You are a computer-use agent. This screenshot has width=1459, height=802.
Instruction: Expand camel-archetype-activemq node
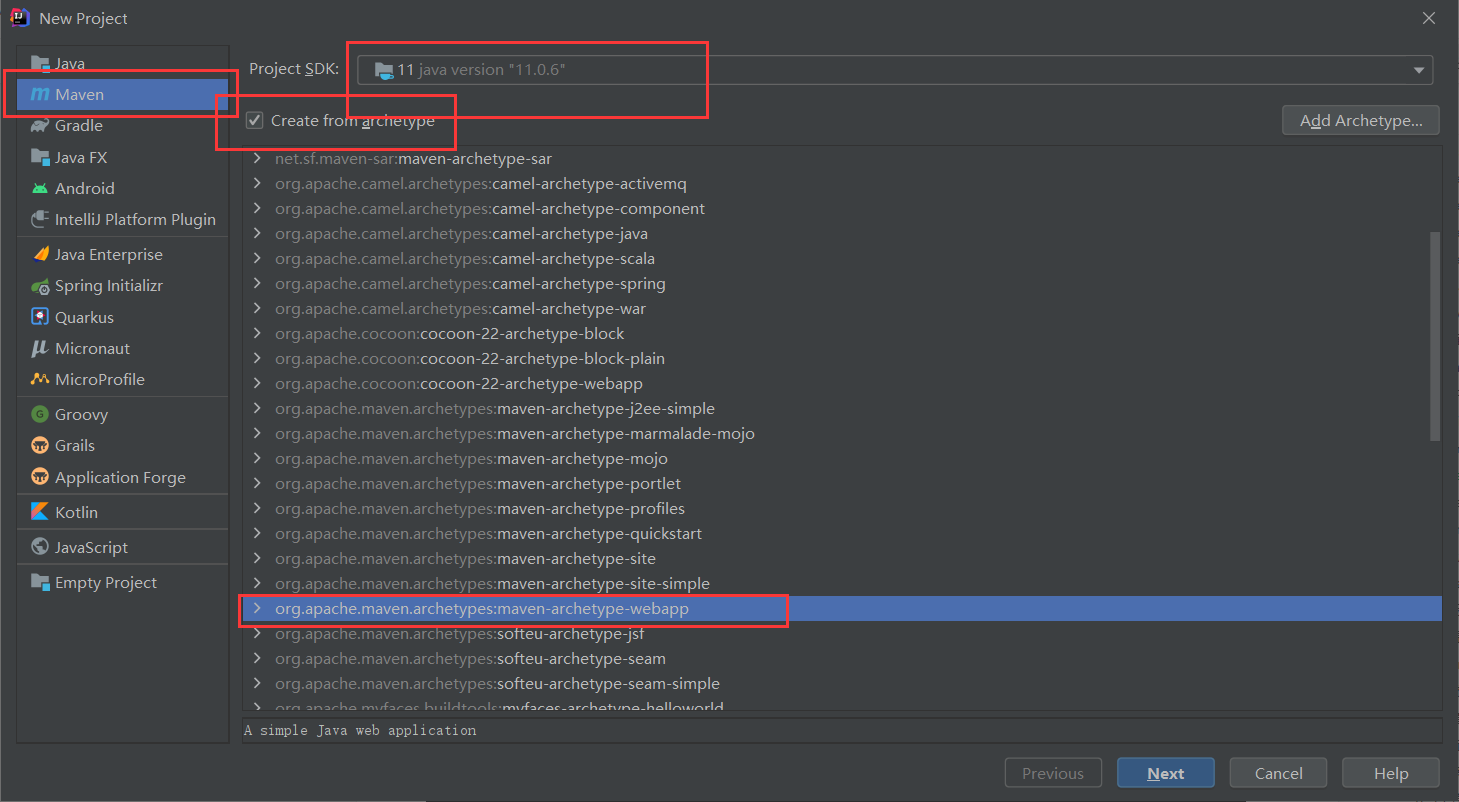[x=257, y=183]
